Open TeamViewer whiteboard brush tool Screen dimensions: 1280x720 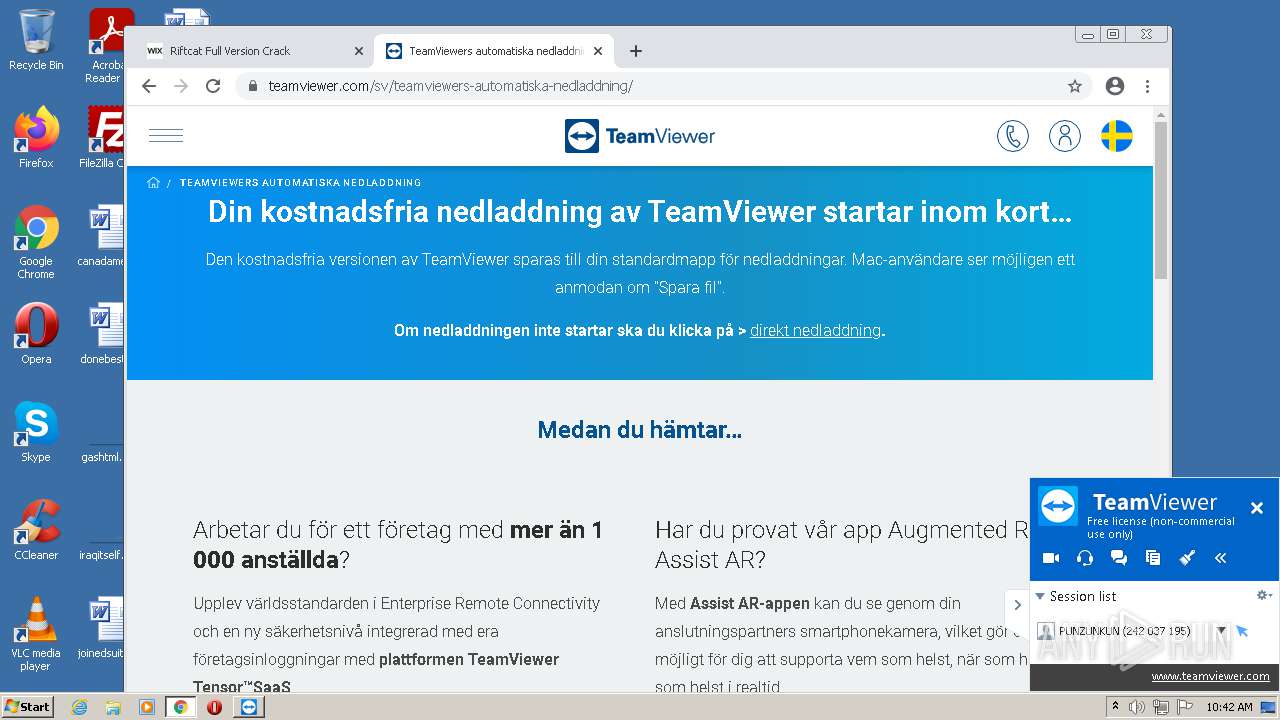pyautogui.click(x=1187, y=558)
